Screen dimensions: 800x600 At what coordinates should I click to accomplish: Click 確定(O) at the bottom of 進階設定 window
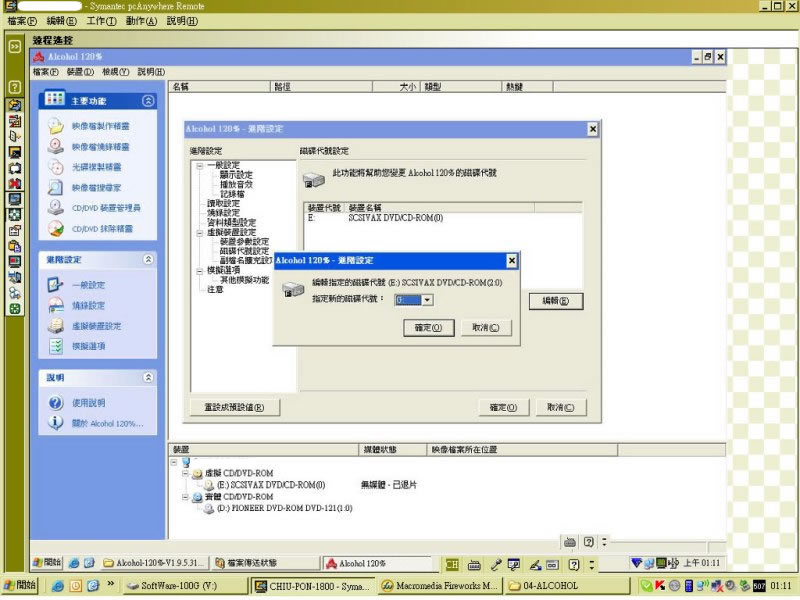click(x=504, y=408)
